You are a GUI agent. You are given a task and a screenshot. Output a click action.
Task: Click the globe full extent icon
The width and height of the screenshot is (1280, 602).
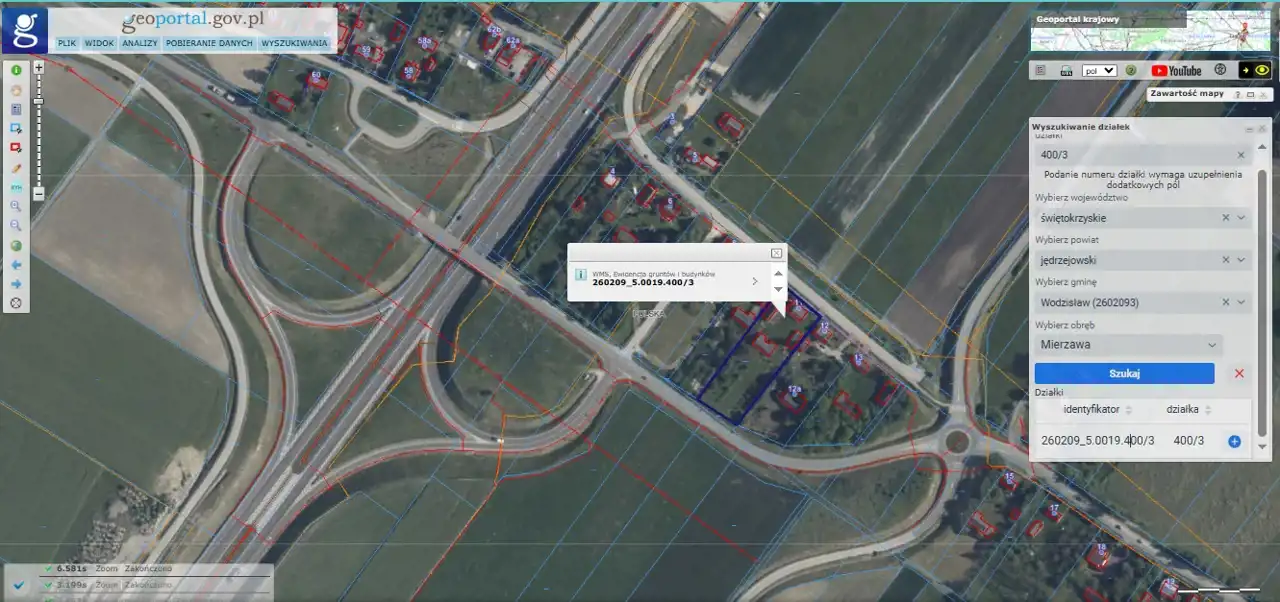coord(16,245)
